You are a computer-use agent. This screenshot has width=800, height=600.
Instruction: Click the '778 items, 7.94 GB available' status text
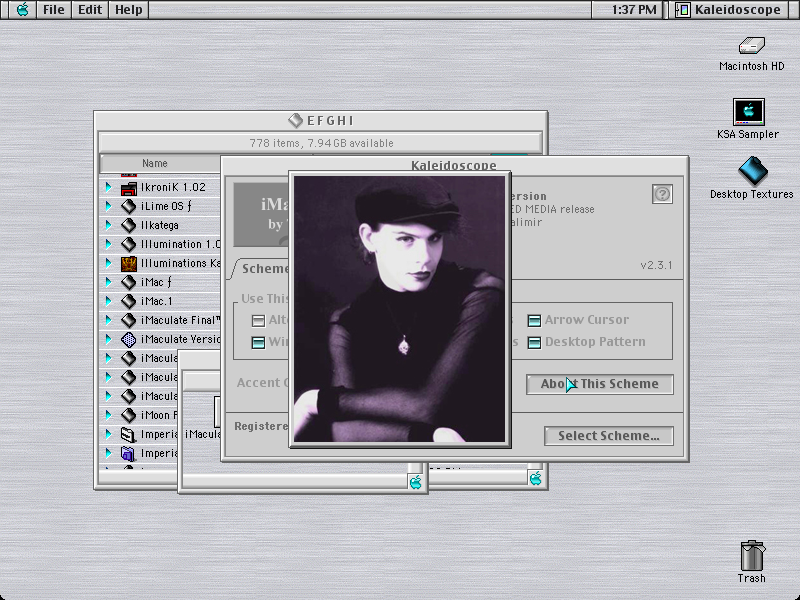point(321,143)
